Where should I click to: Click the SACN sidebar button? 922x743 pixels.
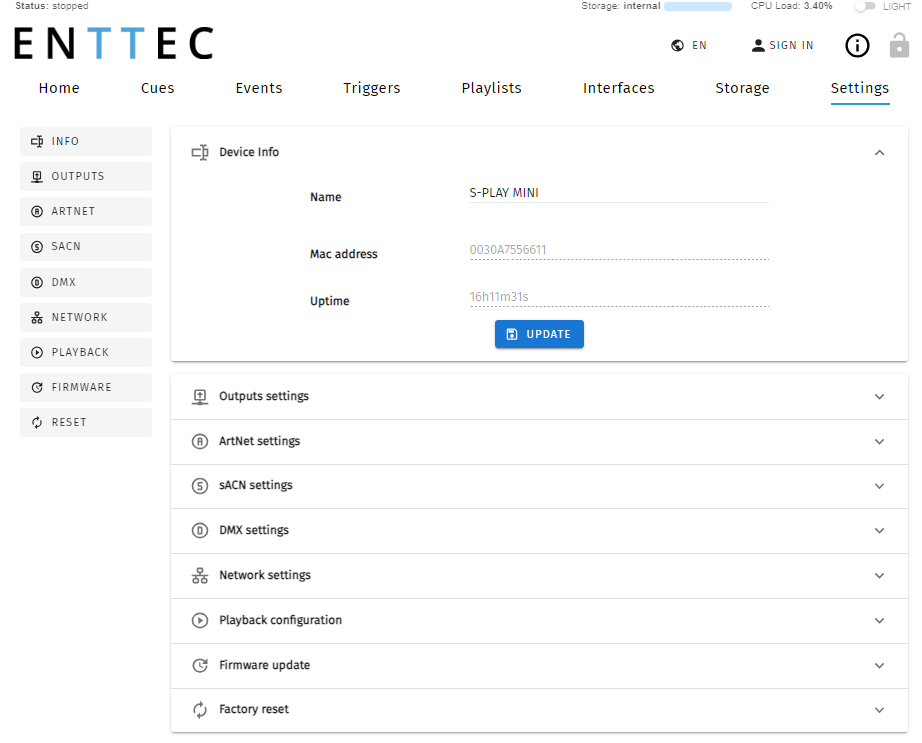click(86, 247)
